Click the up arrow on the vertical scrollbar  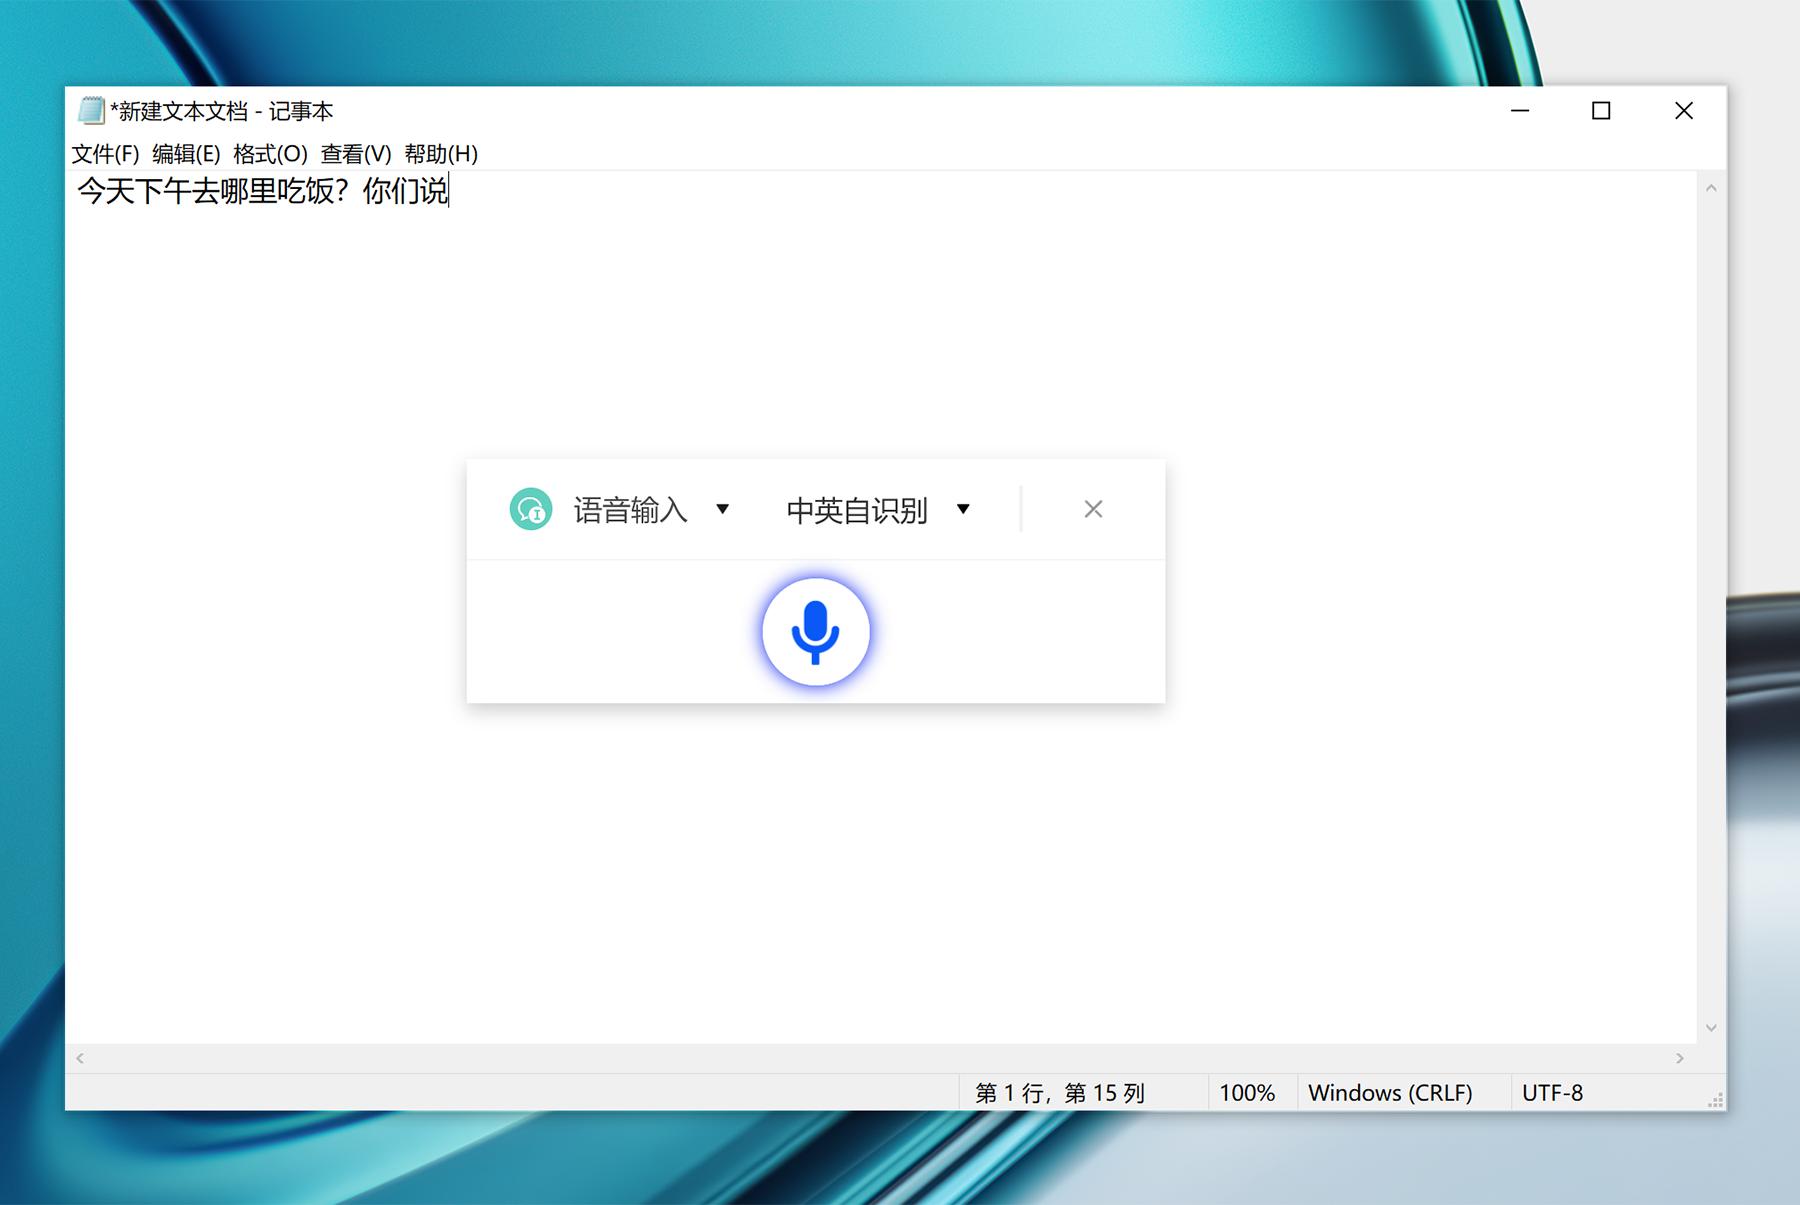1711,186
